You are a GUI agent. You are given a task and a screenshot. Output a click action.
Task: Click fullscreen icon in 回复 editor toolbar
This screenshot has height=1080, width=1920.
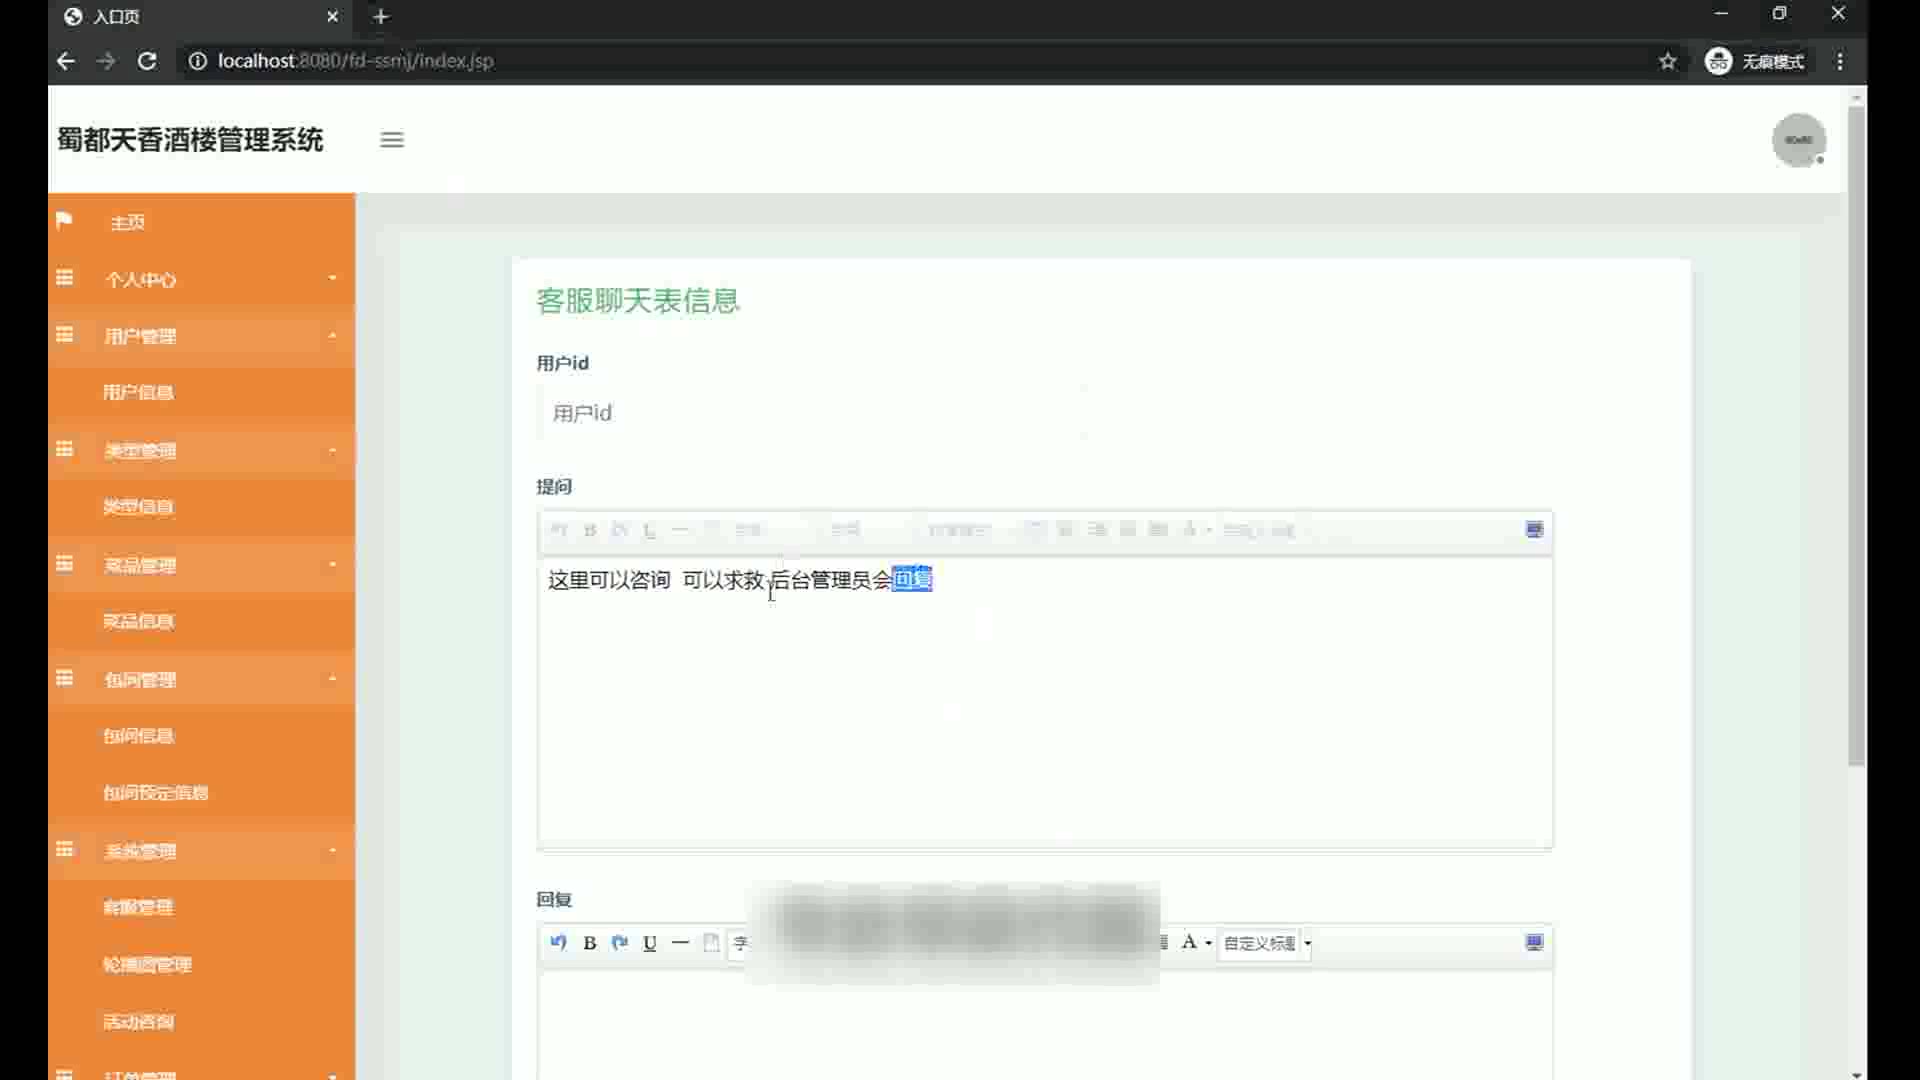click(x=1534, y=942)
